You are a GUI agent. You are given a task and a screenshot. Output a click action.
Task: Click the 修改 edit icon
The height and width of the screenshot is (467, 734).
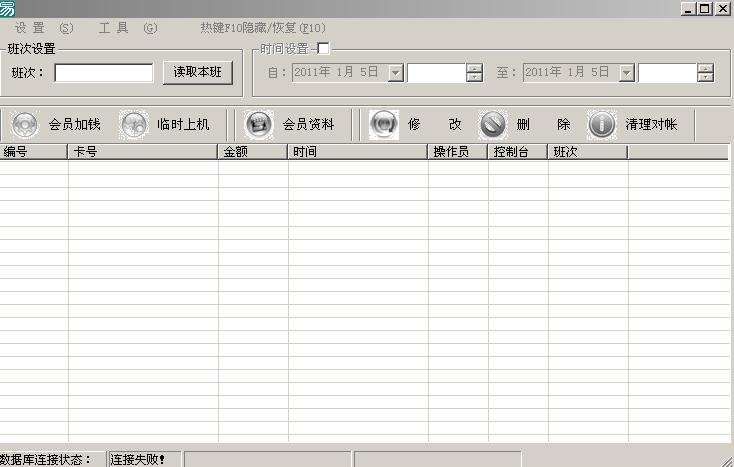[x=384, y=124]
